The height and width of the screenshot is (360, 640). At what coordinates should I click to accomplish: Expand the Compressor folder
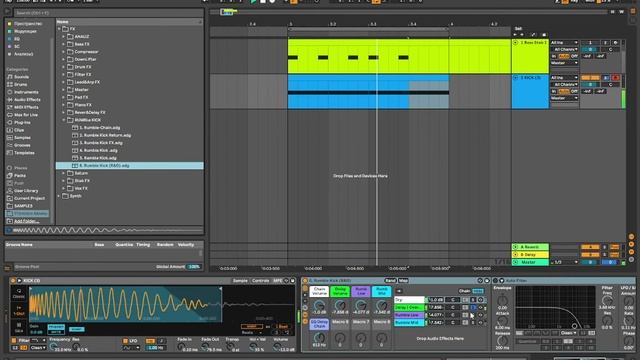64,52
